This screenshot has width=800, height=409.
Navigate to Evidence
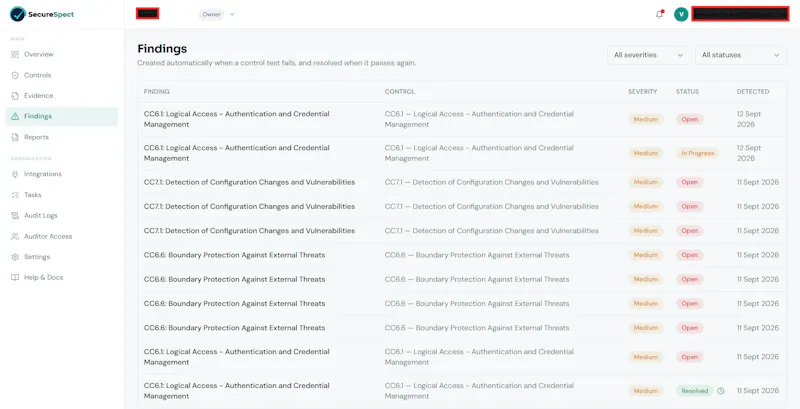61,95
